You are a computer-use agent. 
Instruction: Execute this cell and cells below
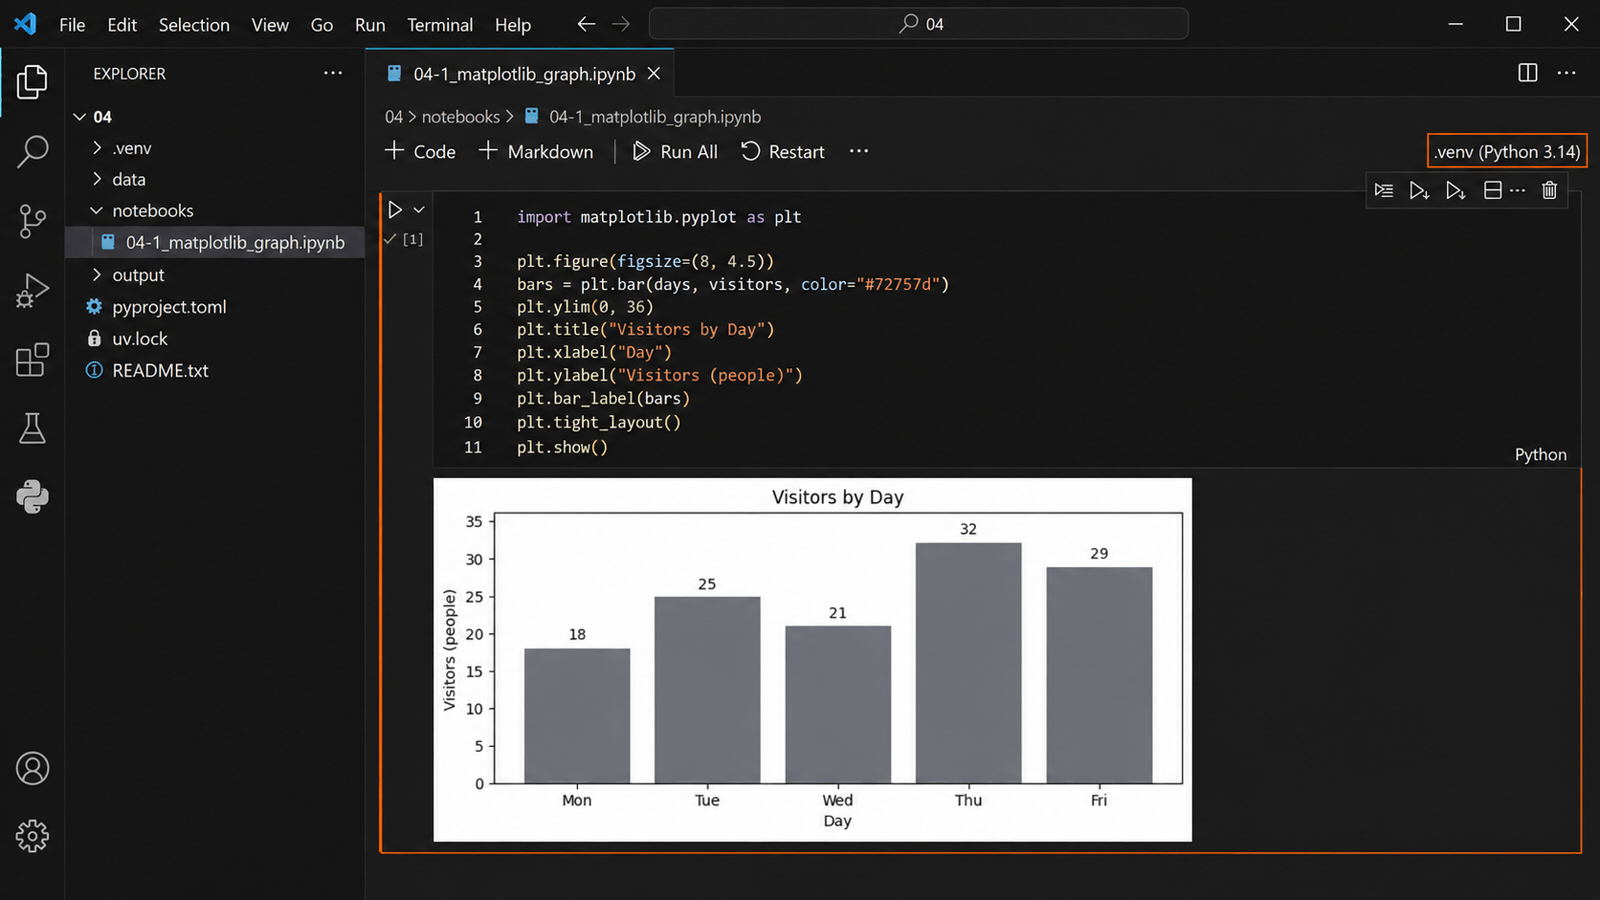(1455, 190)
